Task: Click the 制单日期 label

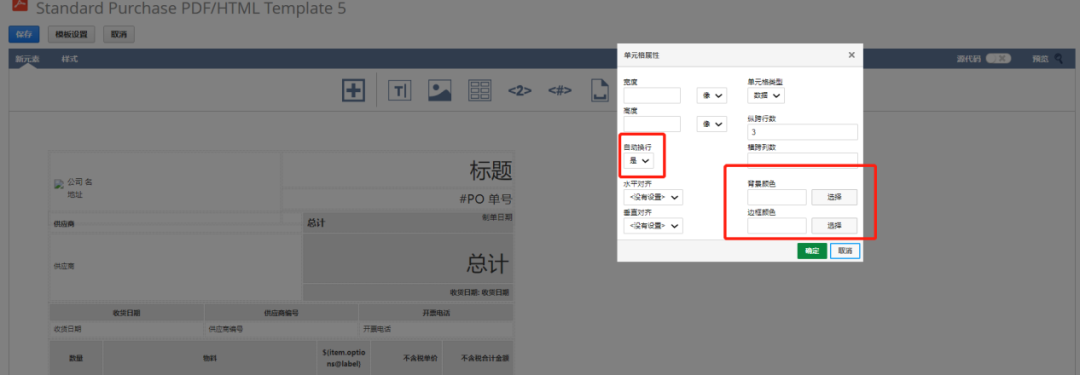Action: [497, 217]
